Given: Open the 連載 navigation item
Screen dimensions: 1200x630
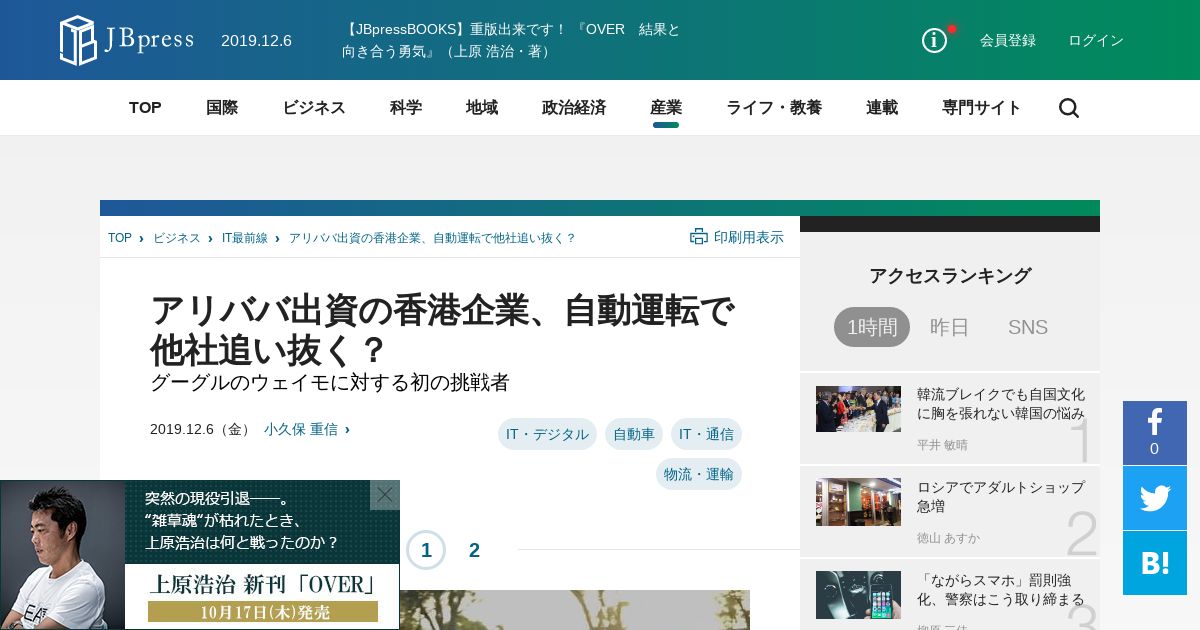Looking at the screenshot, I should [882, 108].
